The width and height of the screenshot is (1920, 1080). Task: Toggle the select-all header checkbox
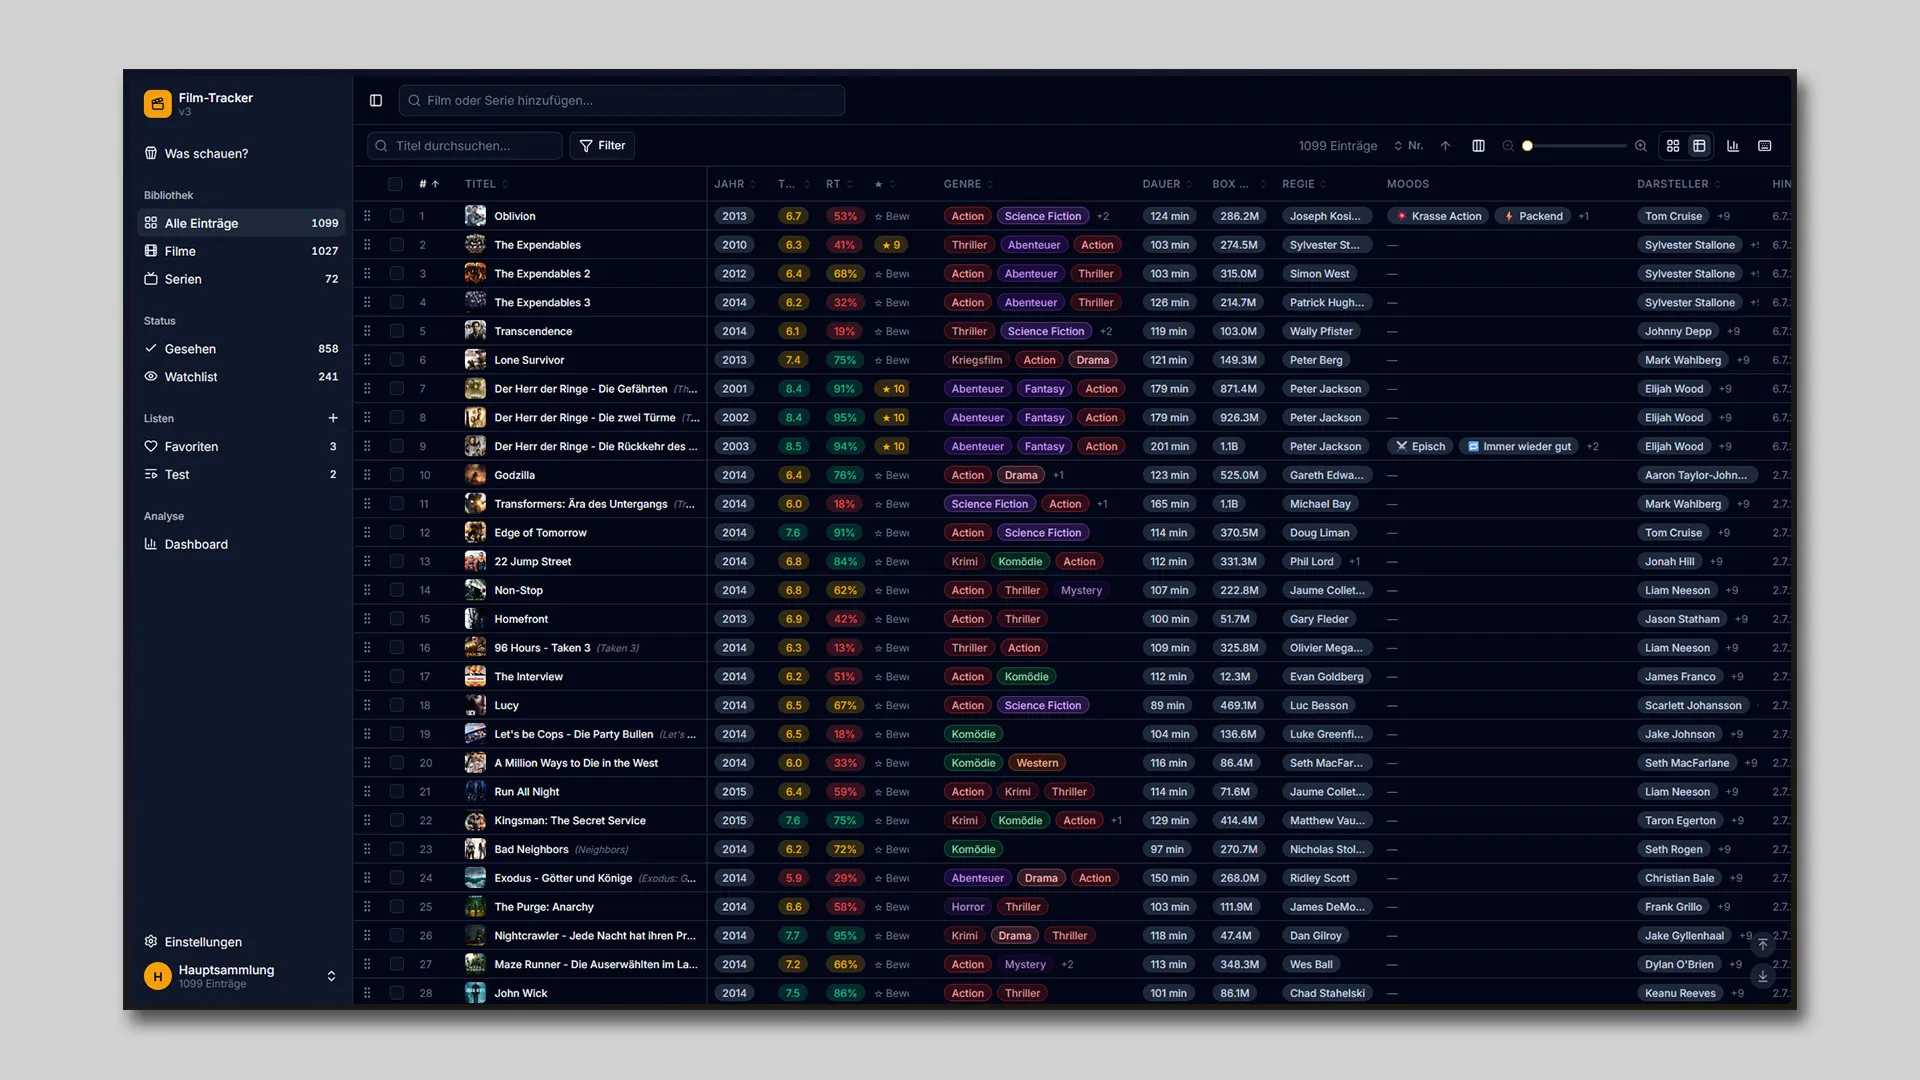click(x=395, y=184)
